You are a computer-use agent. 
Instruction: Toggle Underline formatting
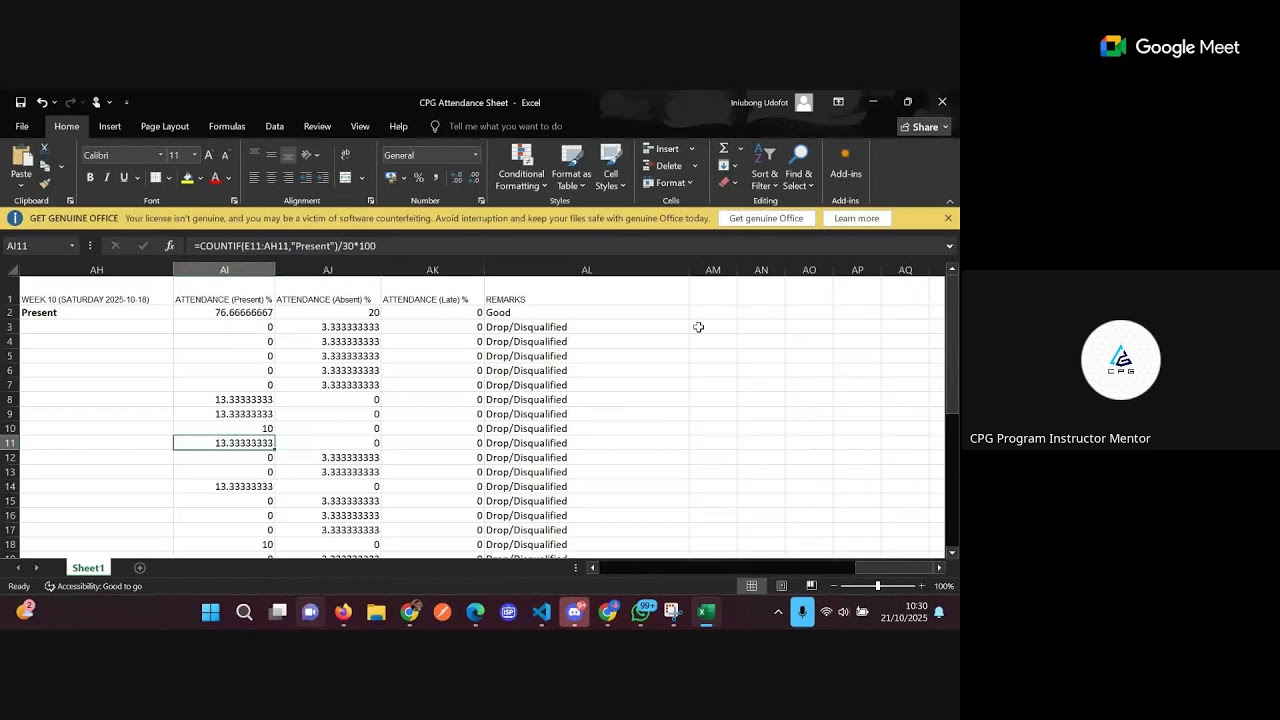124,178
